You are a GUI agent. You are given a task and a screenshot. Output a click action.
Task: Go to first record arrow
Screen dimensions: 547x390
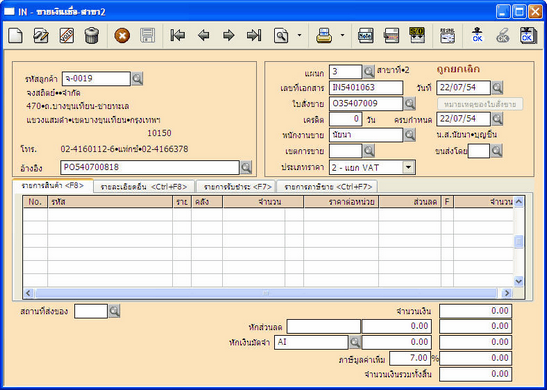[x=178, y=36]
